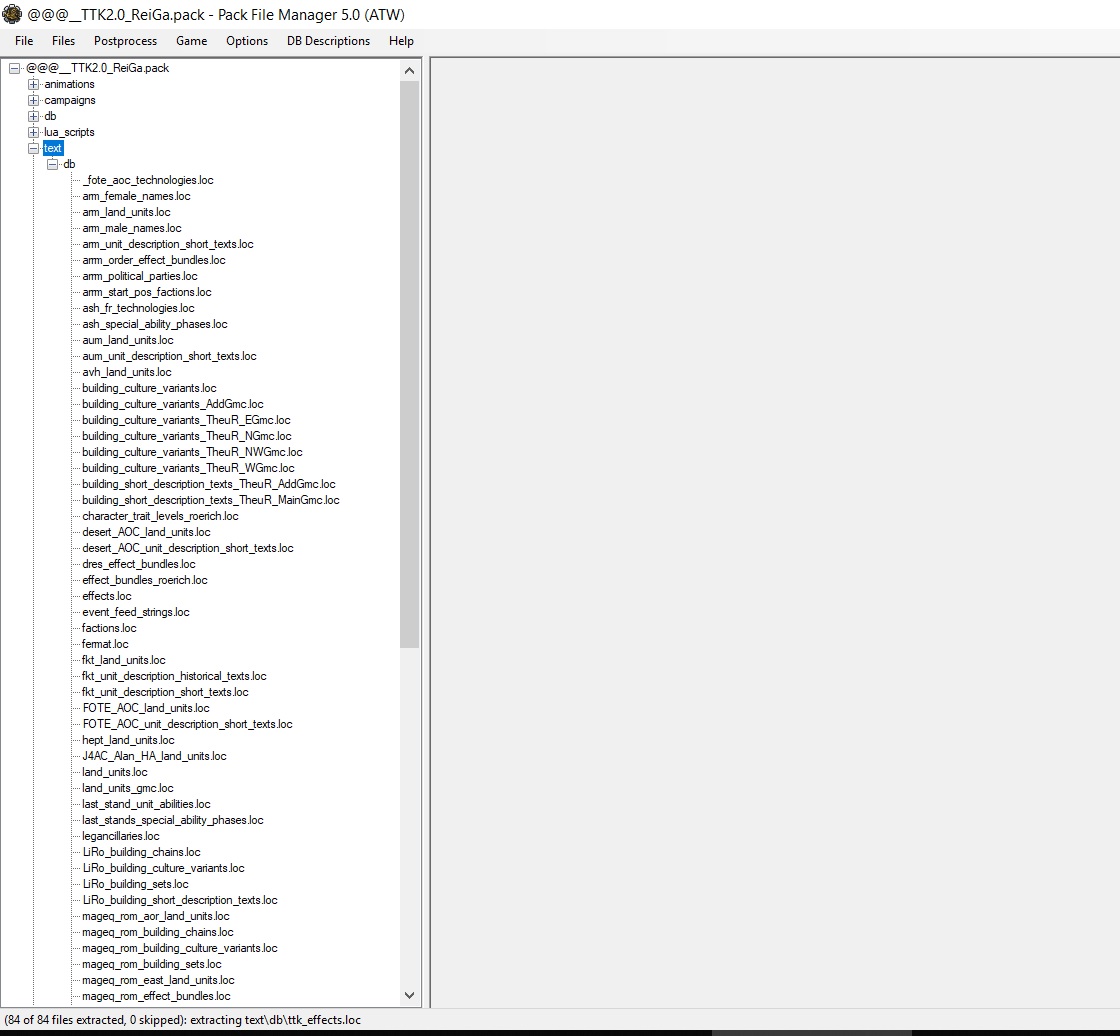Select the campaigns folder label
1120x1036 pixels.
pyautogui.click(x=70, y=100)
